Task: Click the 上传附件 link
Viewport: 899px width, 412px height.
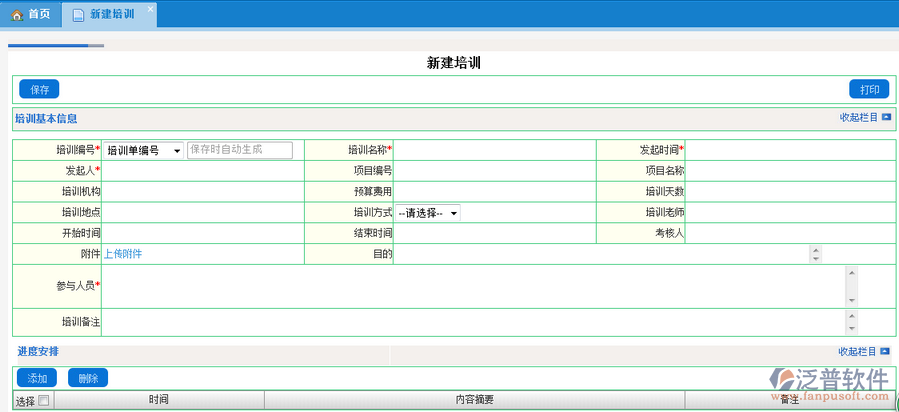Action: 124,255
